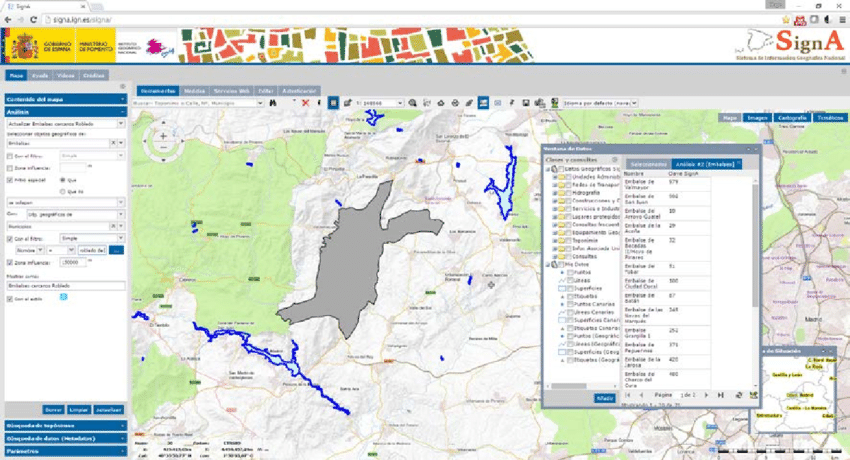Click the red X delete tool
Screen dimensions: 850x460
[x=305, y=102]
